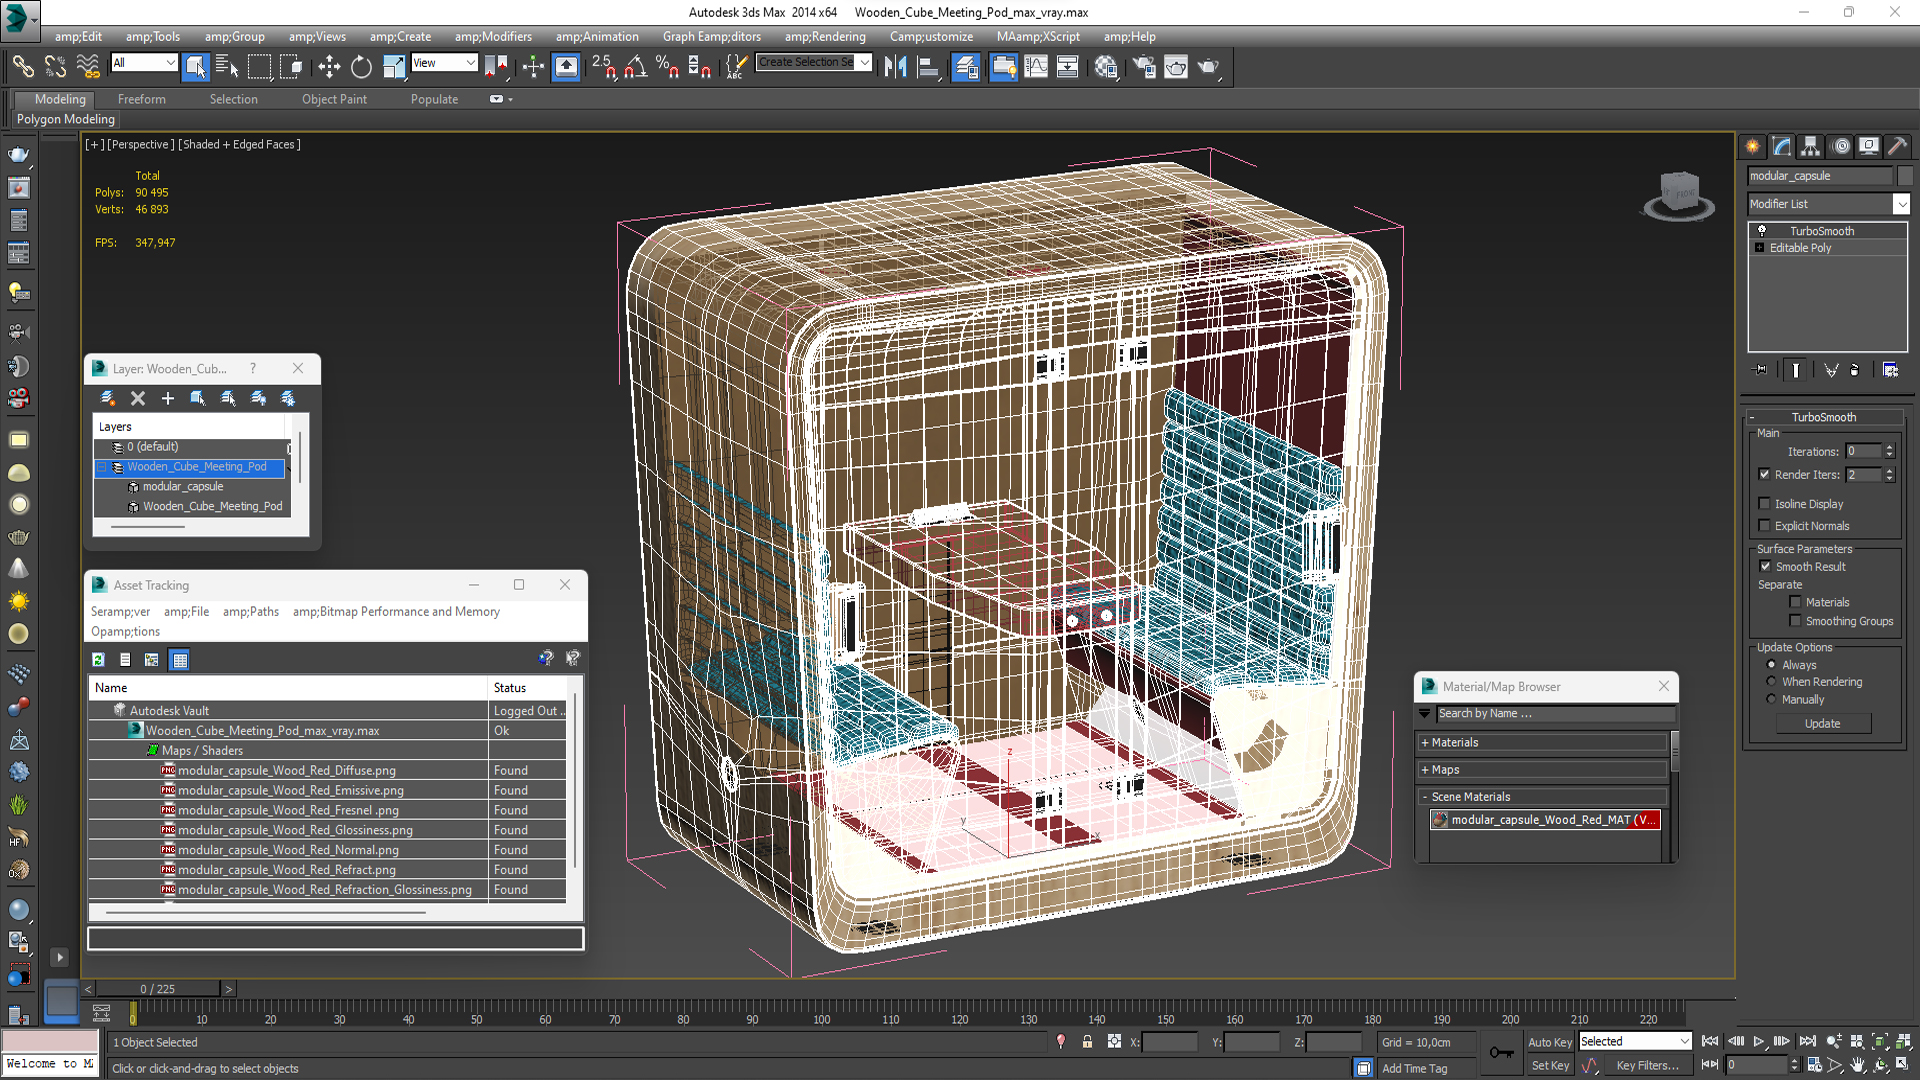Viewport: 1920px width, 1080px height.
Task: Select the Rotate transform tool
Action: 361,67
